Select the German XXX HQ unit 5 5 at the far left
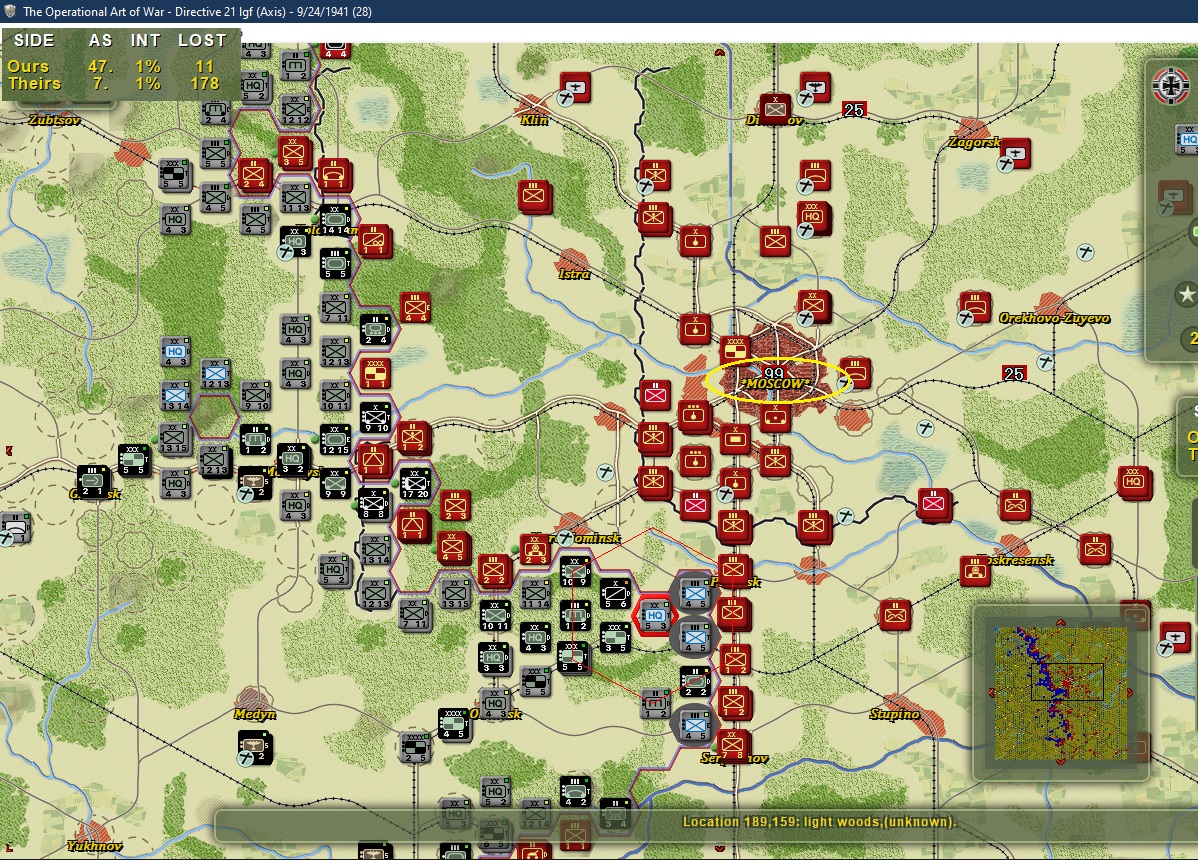Viewport: 1198px width, 860px height. tap(134, 461)
